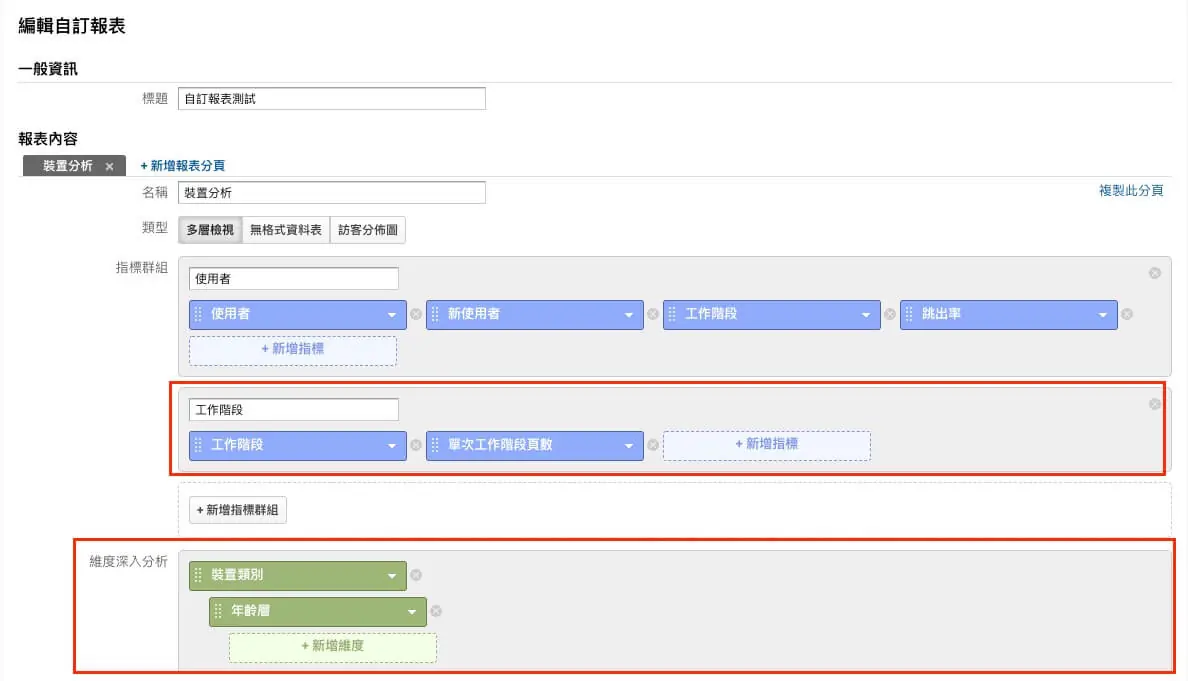The height and width of the screenshot is (681, 1188).
Task: Delete the 使用者 metric in the first group
Action: pyautogui.click(x=415, y=314)
